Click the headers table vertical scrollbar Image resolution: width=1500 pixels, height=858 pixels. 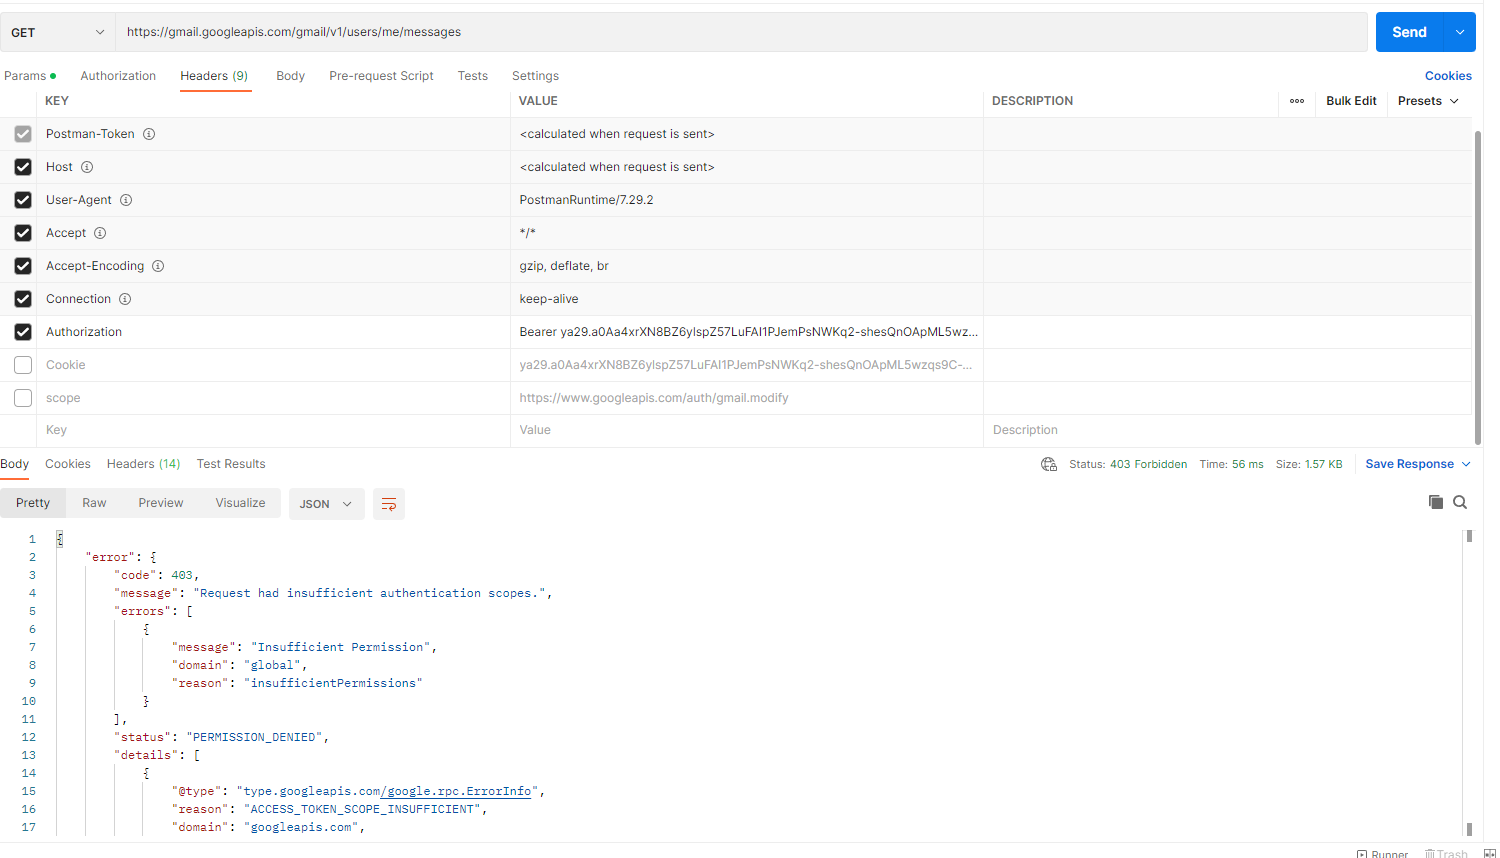(x=1477, y=287)
